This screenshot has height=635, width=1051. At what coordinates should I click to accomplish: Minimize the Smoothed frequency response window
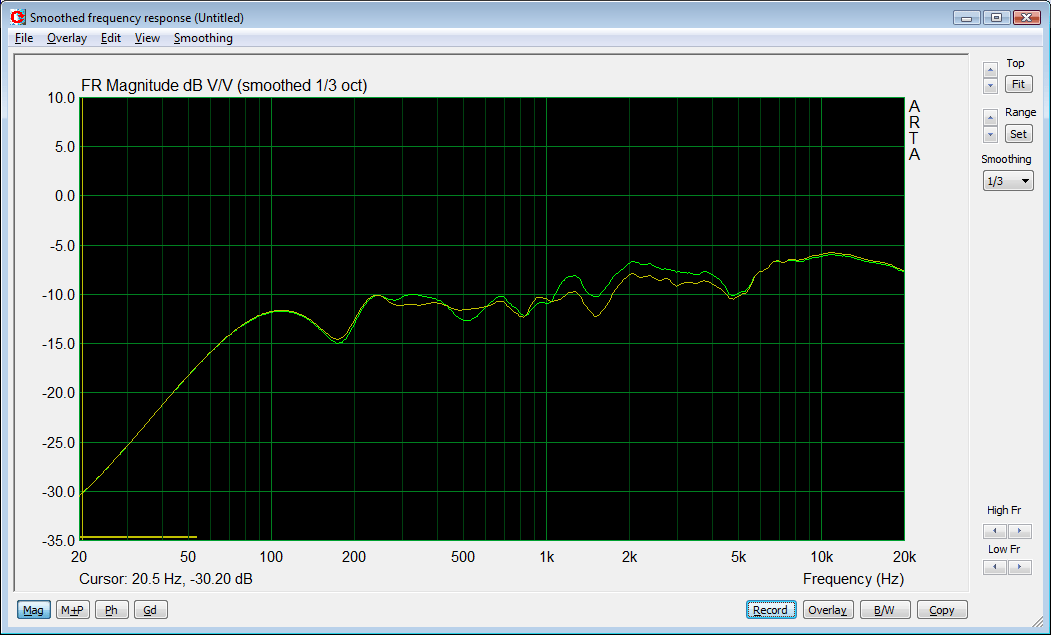coord(967,18)
